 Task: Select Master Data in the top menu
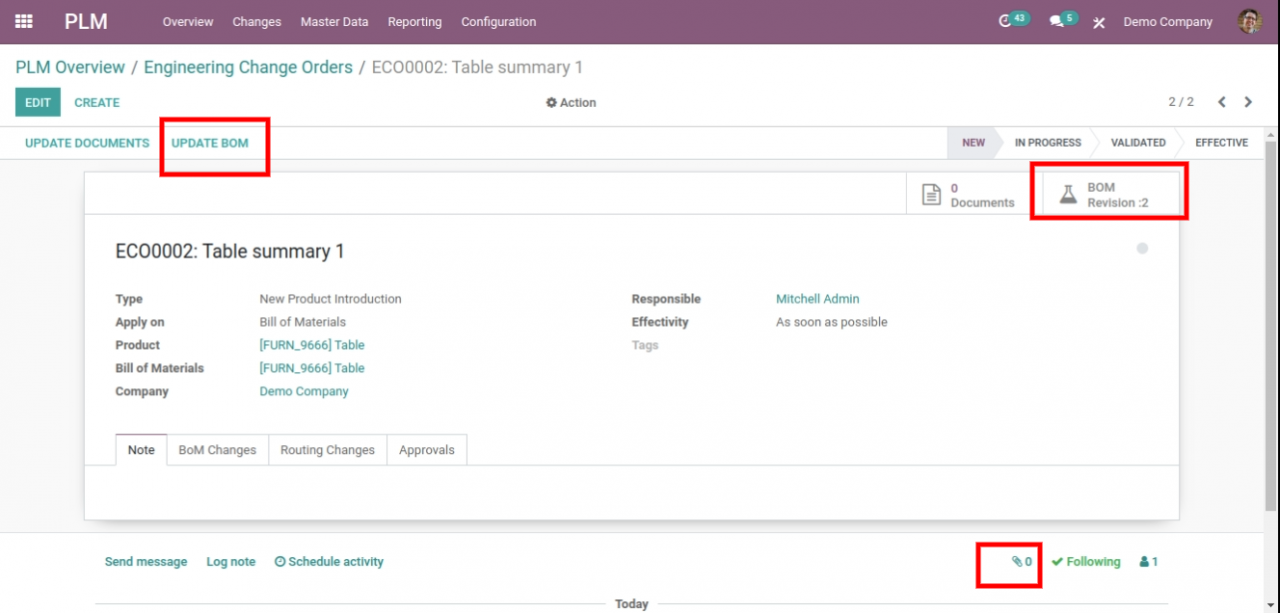click(x=334, y=21)
